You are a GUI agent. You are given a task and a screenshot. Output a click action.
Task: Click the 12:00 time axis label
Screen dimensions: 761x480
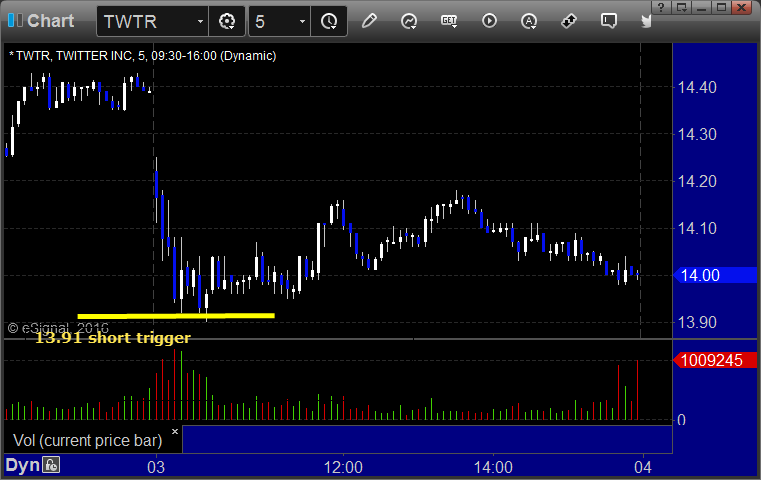tap(343, 467)
